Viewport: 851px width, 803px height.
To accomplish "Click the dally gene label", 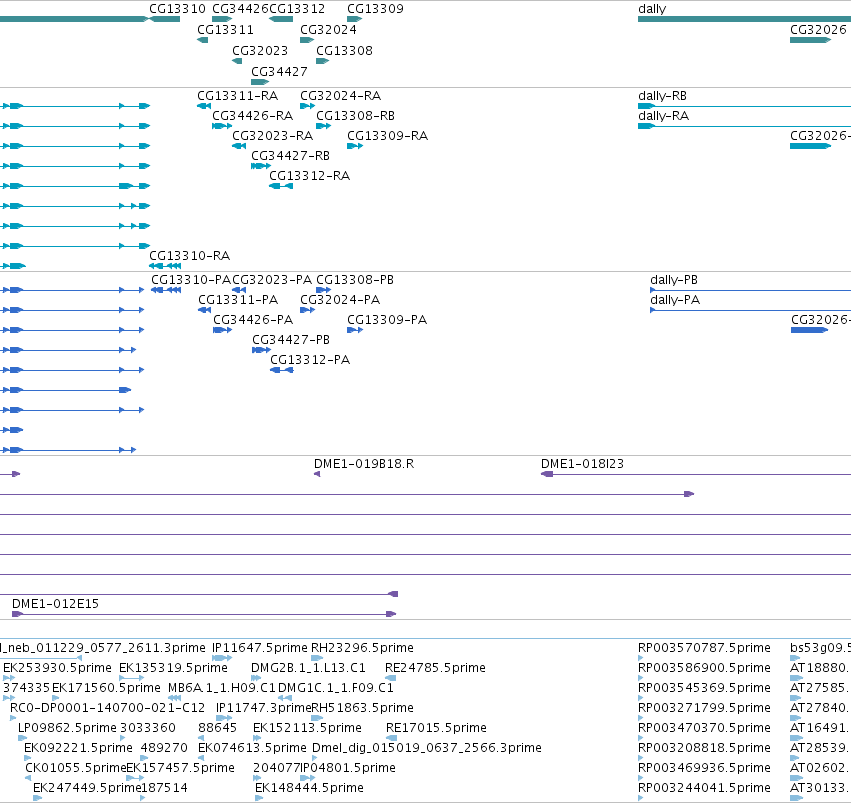I will 652,9.
